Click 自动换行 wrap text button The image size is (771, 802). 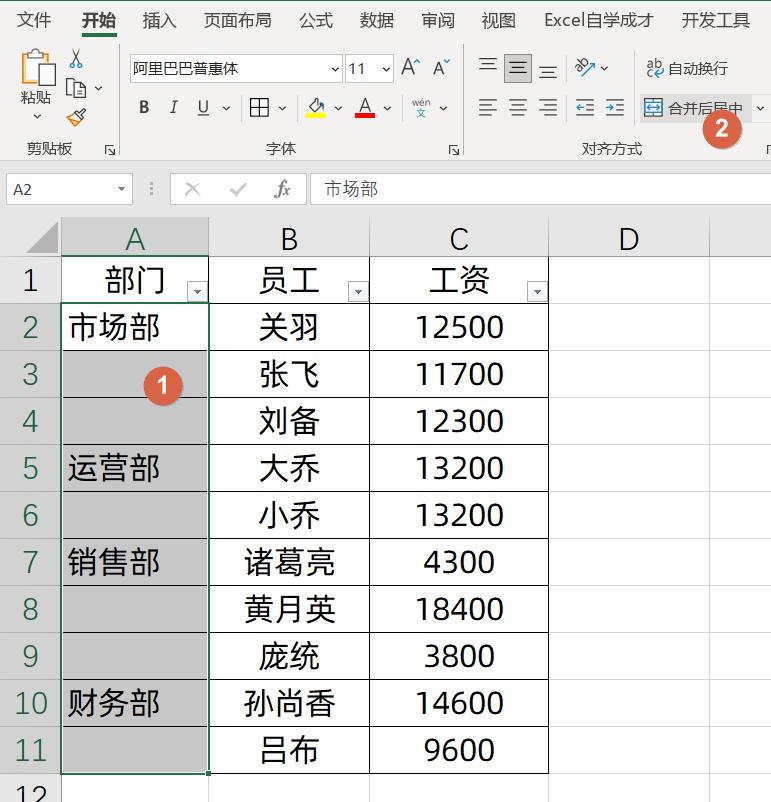pos(687,68)
